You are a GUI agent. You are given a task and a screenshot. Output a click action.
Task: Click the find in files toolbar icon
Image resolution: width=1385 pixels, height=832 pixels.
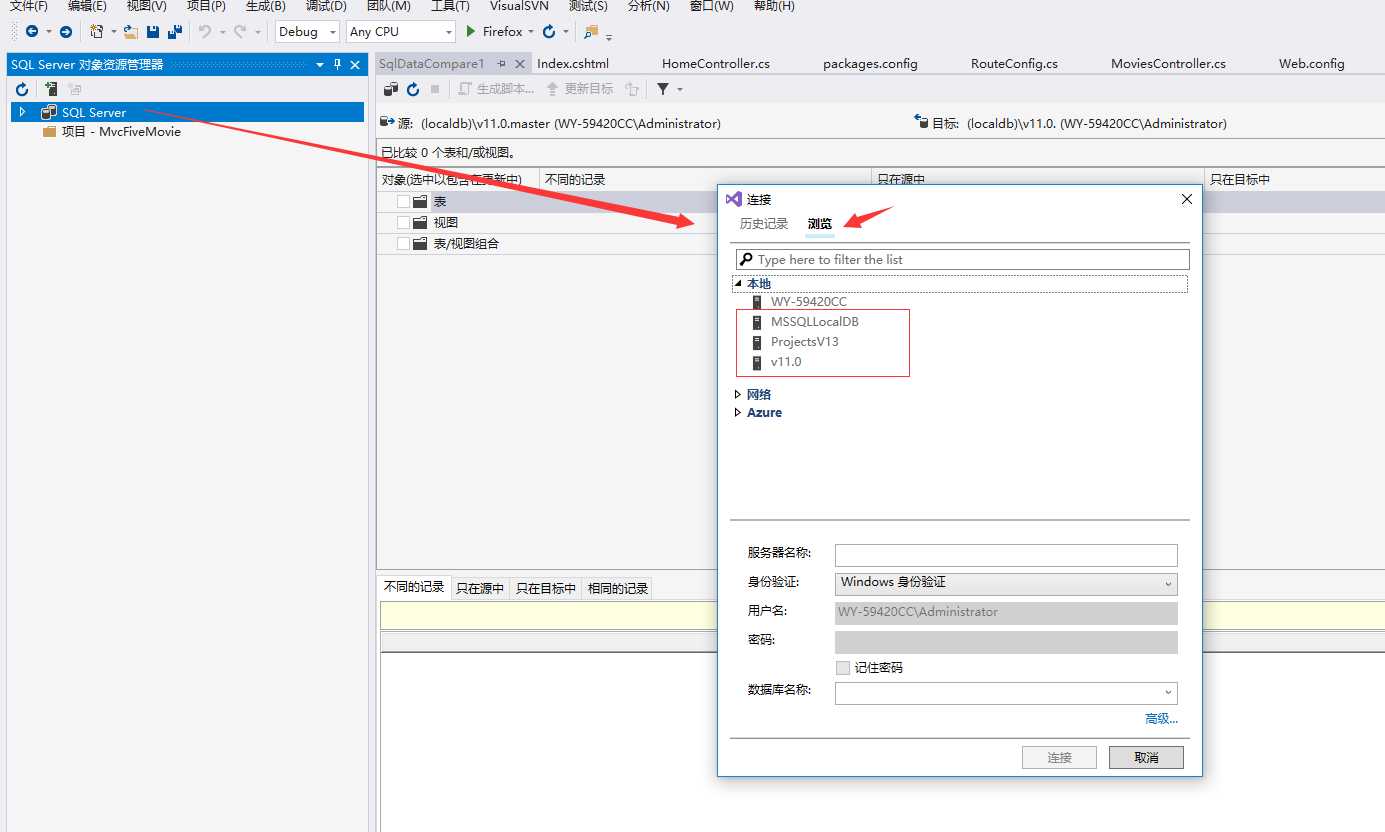click(591, 32)
